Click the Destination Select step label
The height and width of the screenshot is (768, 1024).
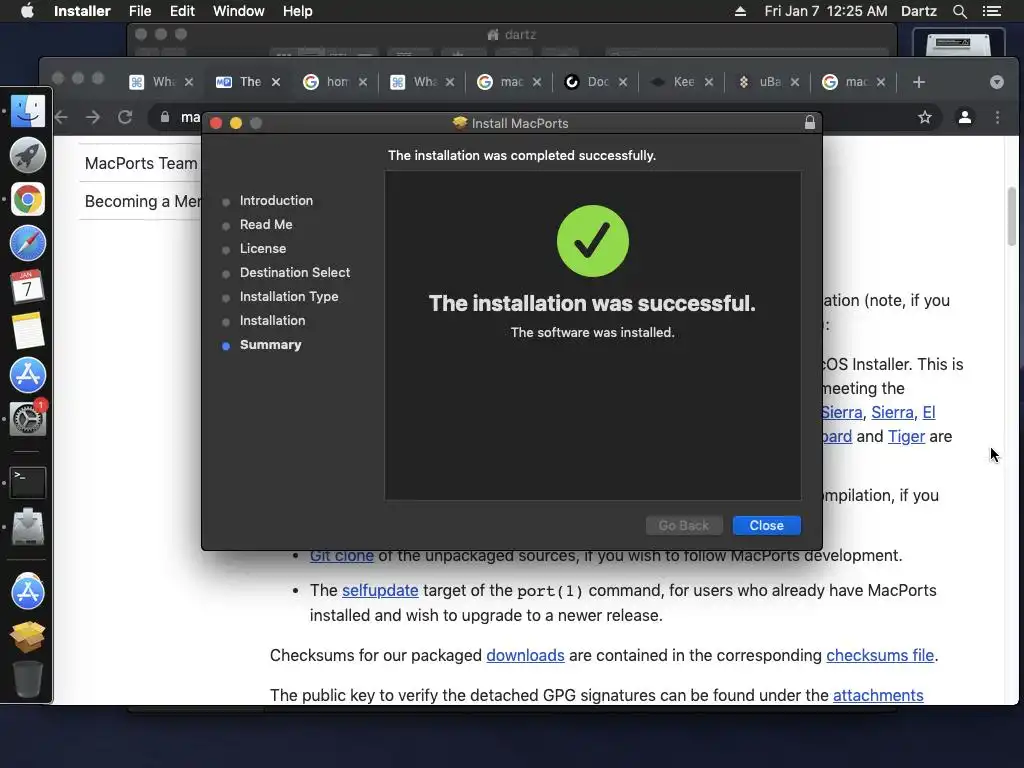[295, 272]
